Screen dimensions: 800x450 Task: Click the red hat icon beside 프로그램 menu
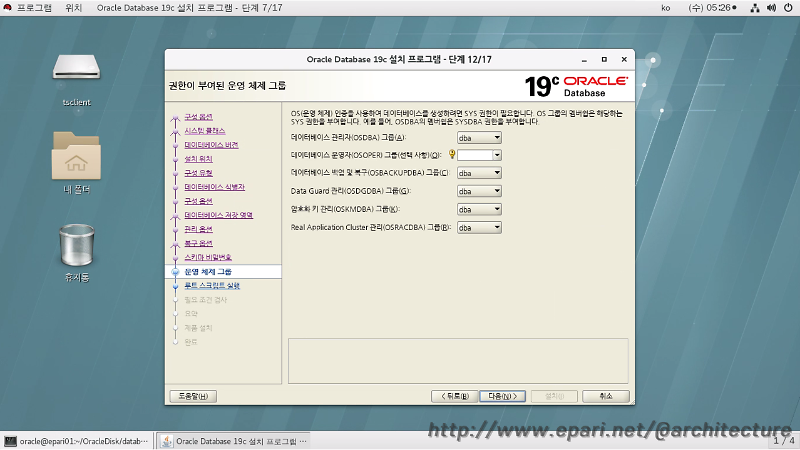point(7,8)
